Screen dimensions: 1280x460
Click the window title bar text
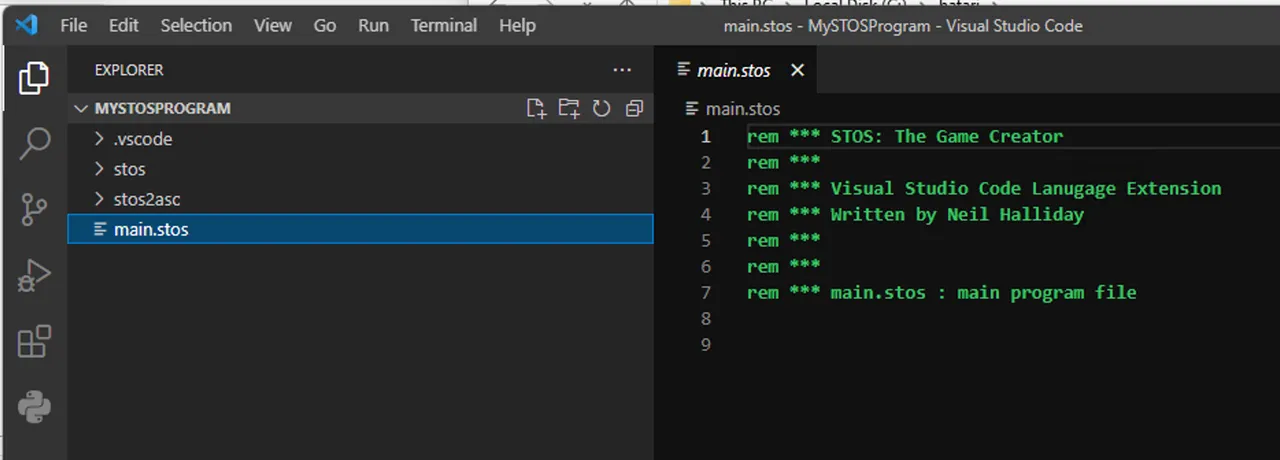(903, 26)
